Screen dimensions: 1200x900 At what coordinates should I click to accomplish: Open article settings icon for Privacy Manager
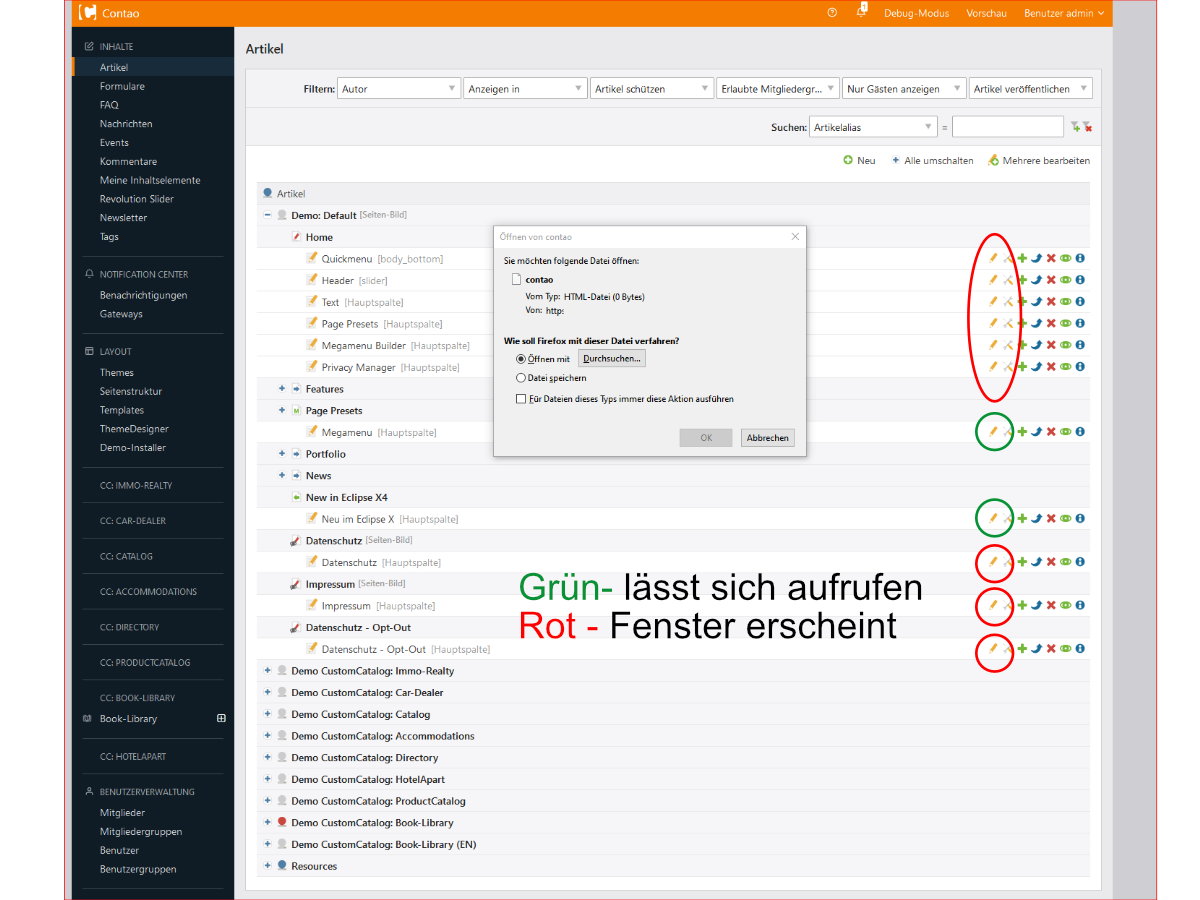pyautogui.click(x=1008, y=367)
